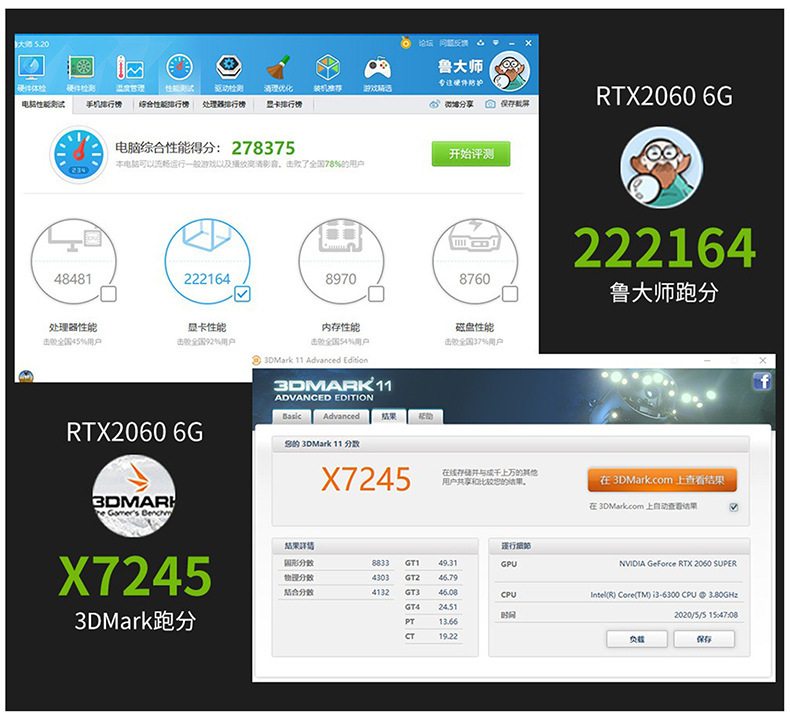Click the large Lu Dashi mascot badge on right

click(662, 167)
